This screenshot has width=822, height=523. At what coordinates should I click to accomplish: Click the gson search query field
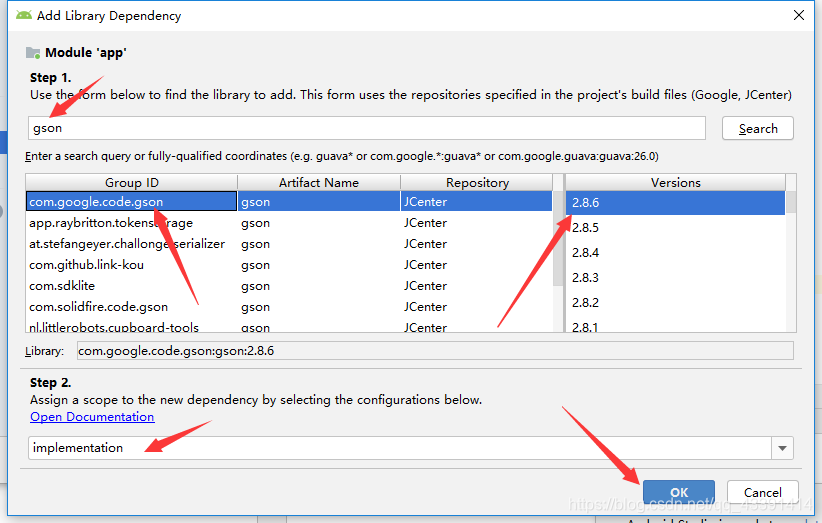click(x=366, y=128)
